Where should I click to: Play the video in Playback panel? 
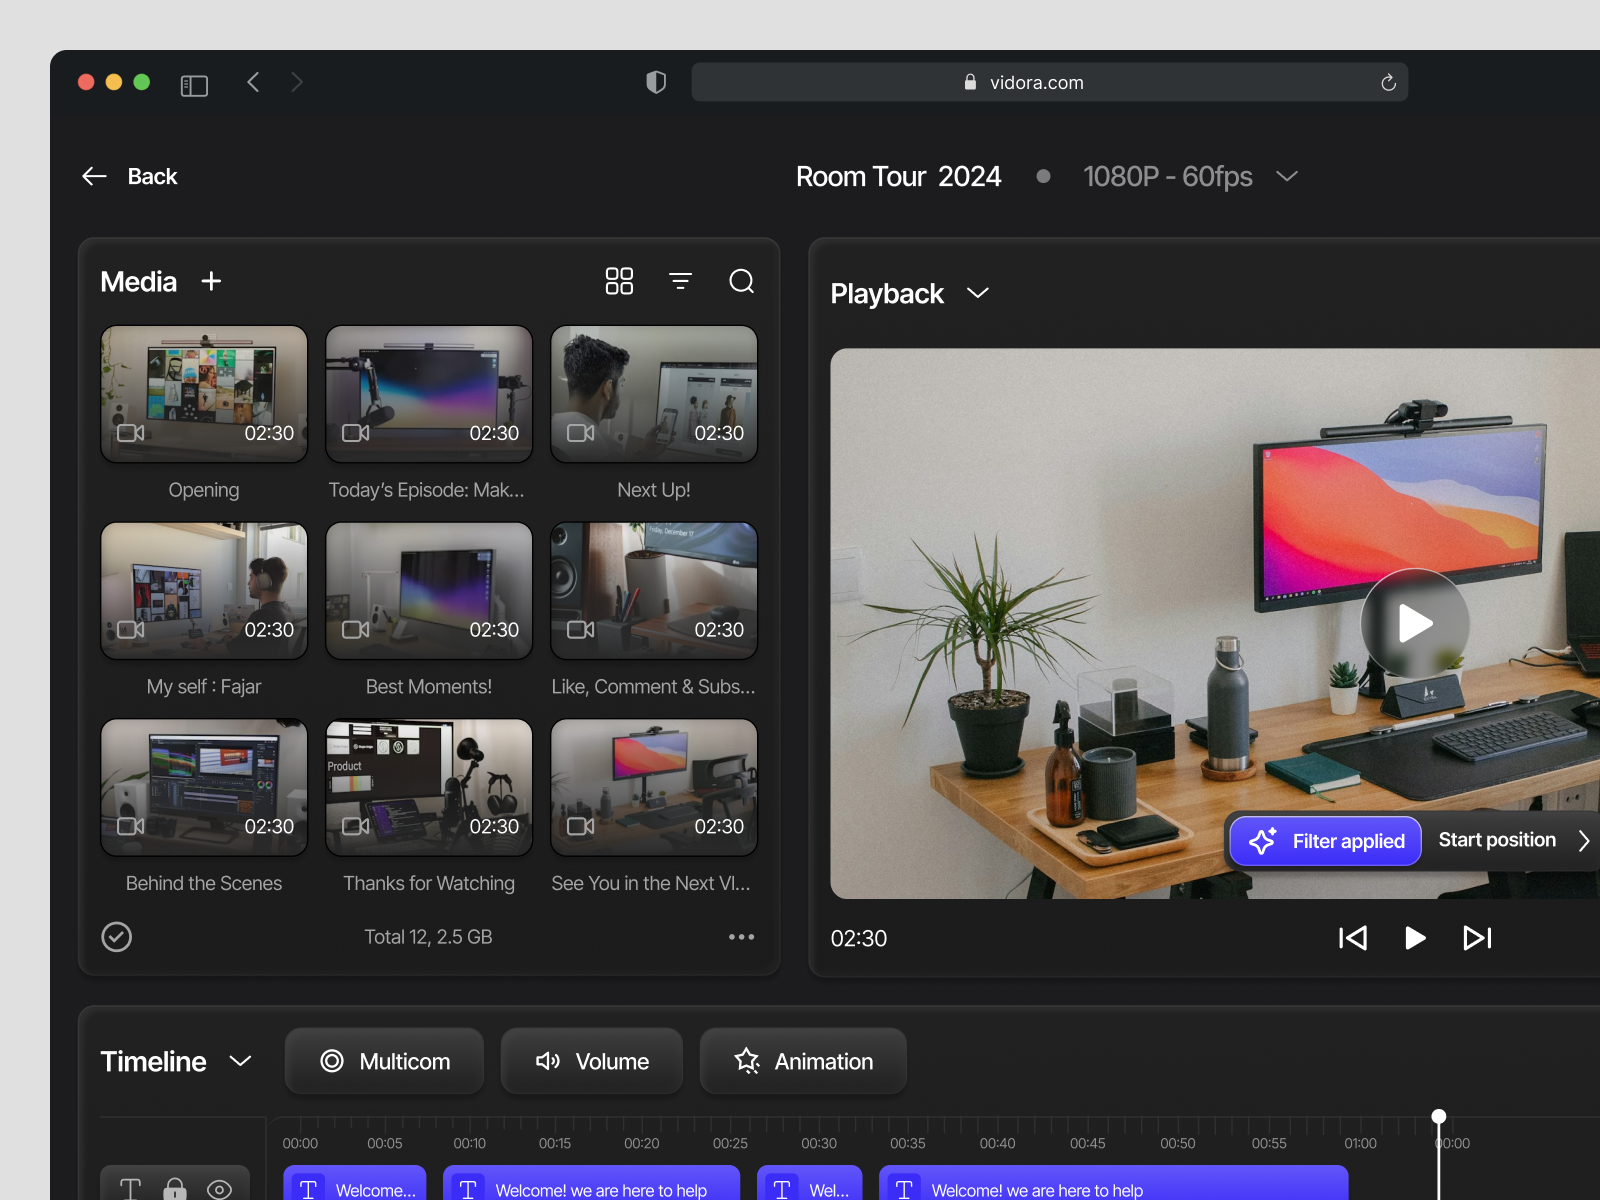[1414, 623]
